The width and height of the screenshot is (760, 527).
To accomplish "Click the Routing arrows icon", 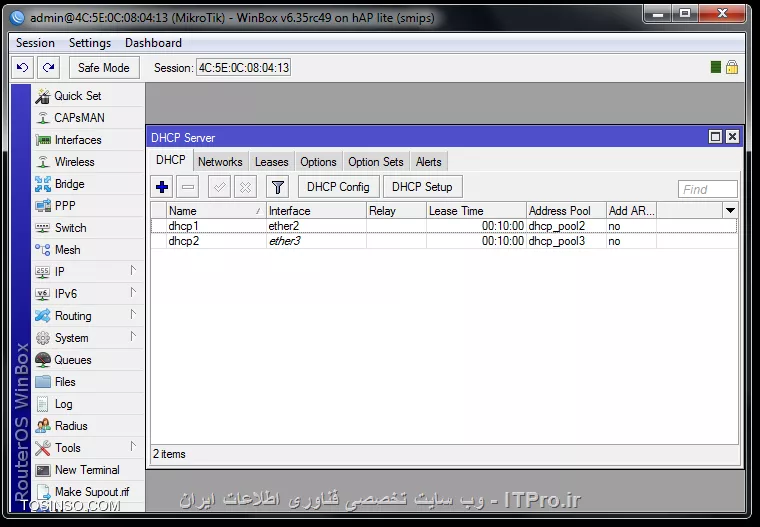I will pyautogui.click(x=43, y=316).
